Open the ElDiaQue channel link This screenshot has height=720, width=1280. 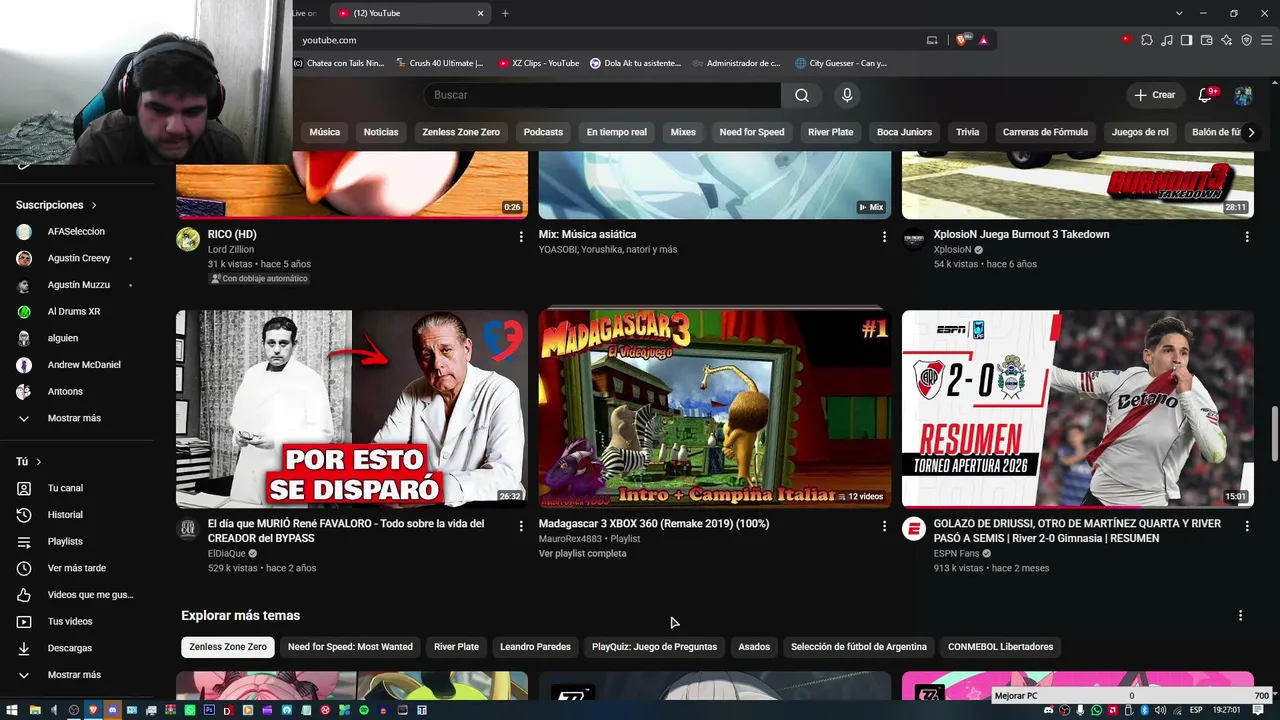[226, 554]
